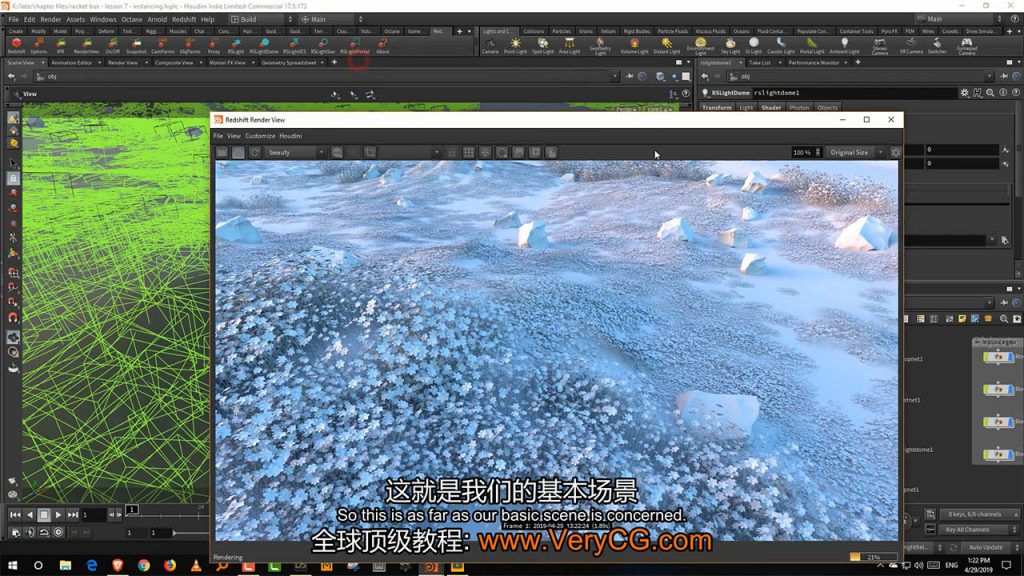Open the Redshift About tool
Viewport: 1024px width, 576px height.
coord(383,45)
